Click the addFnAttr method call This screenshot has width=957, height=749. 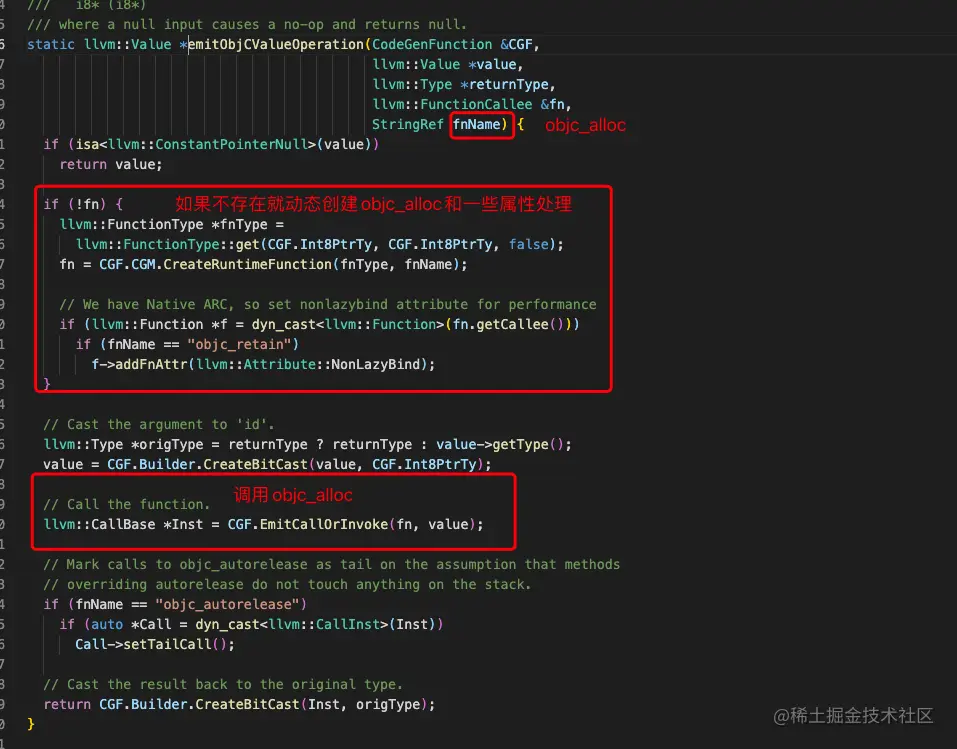pos(151,364)
